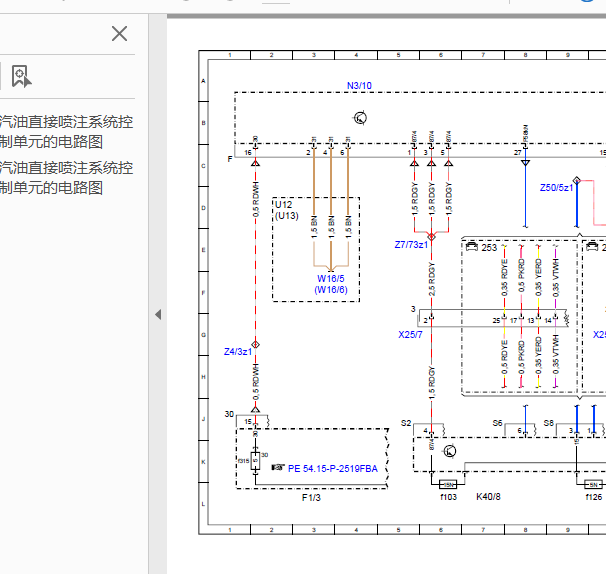Click the 253 code label
The image size is (606, 574).
pyautogui.click(x=489, y=248)
